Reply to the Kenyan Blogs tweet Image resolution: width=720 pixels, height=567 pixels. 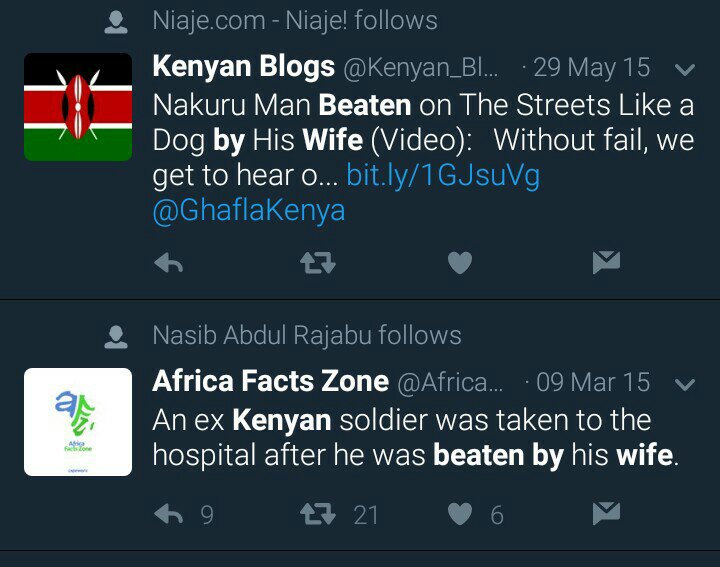click(169, 263)
